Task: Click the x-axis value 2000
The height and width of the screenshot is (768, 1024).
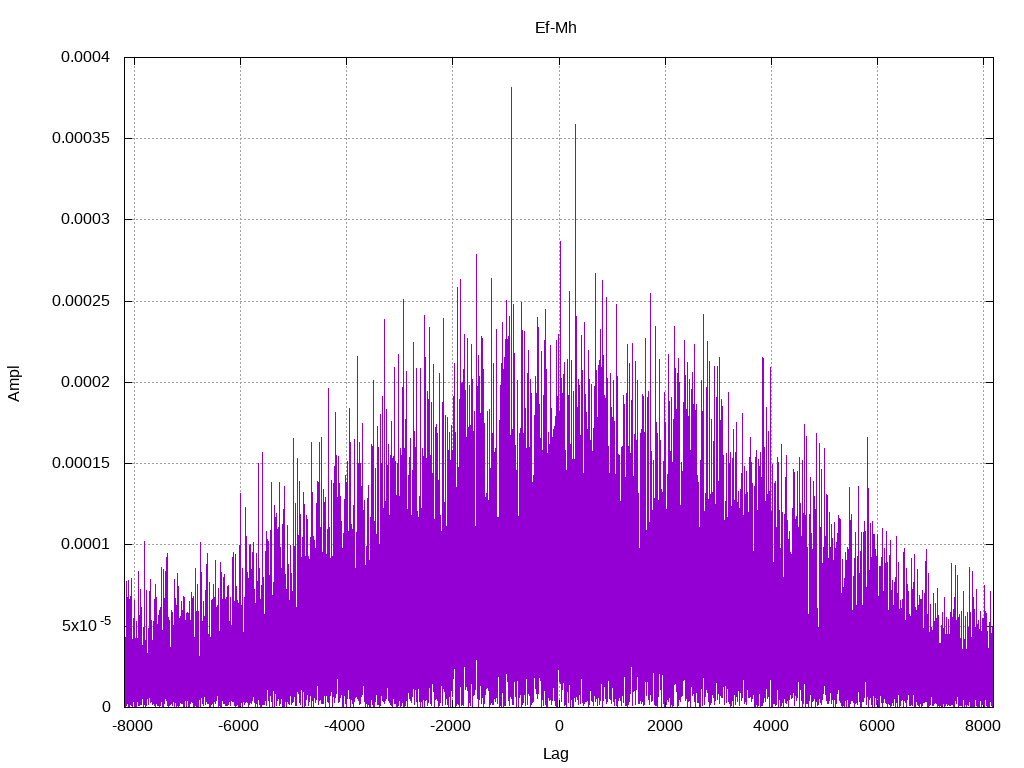Action: pyautogui.click(x=665, y=726)
